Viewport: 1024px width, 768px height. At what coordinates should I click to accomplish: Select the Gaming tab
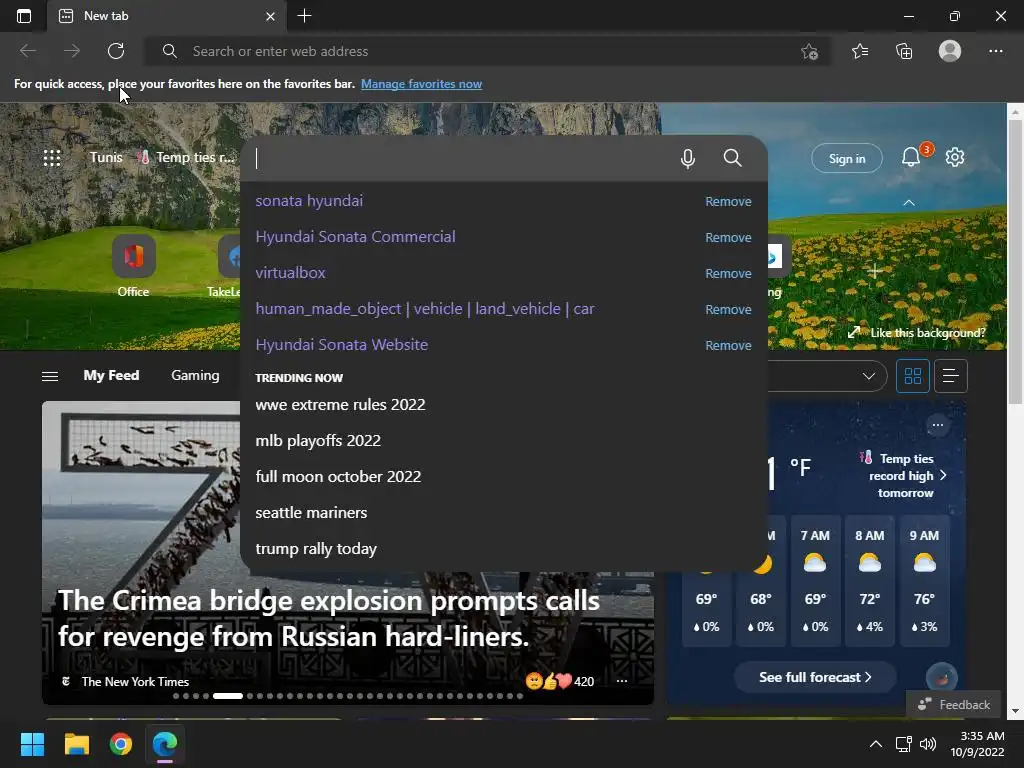pos(195,375)
